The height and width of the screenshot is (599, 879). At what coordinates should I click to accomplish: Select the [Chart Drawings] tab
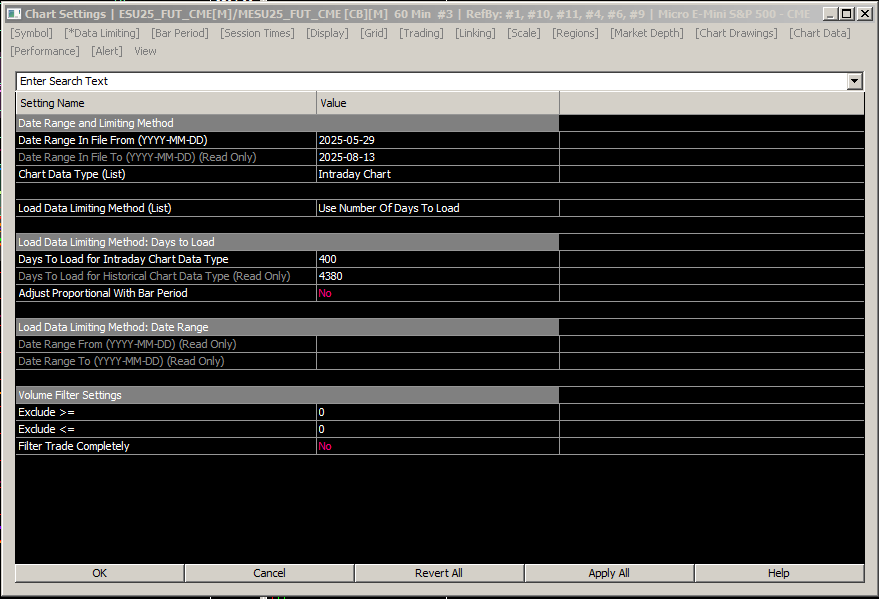736,33
